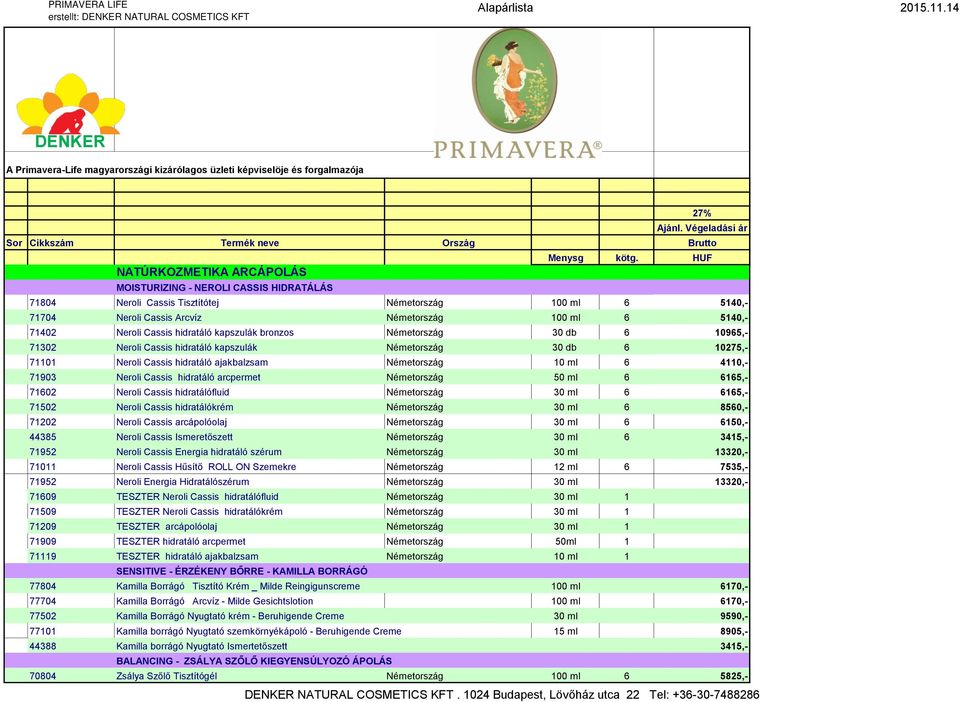This screenshot has height=702, width=960.
Task: Click the 'Ország' column header
Action: pos(458,243)
